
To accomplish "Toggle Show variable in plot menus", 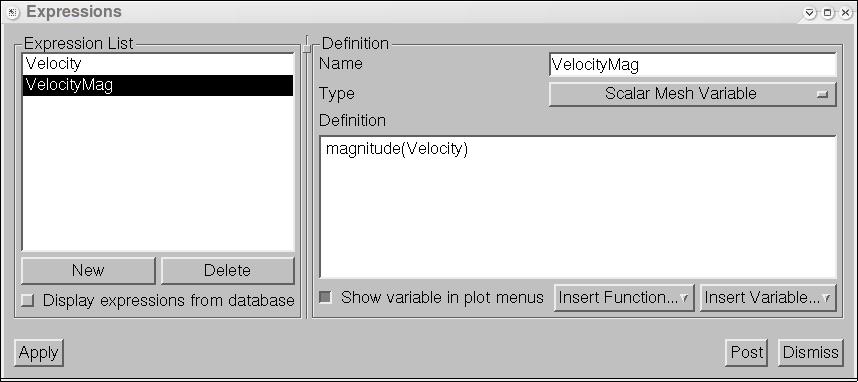I will pyautogui.click(x=326, y=298).
